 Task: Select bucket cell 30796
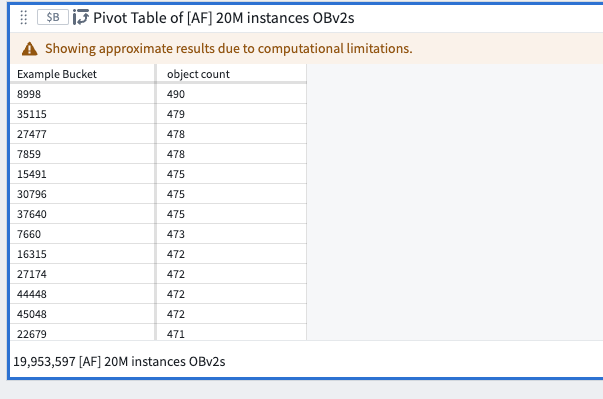click(x=82, y=194)
